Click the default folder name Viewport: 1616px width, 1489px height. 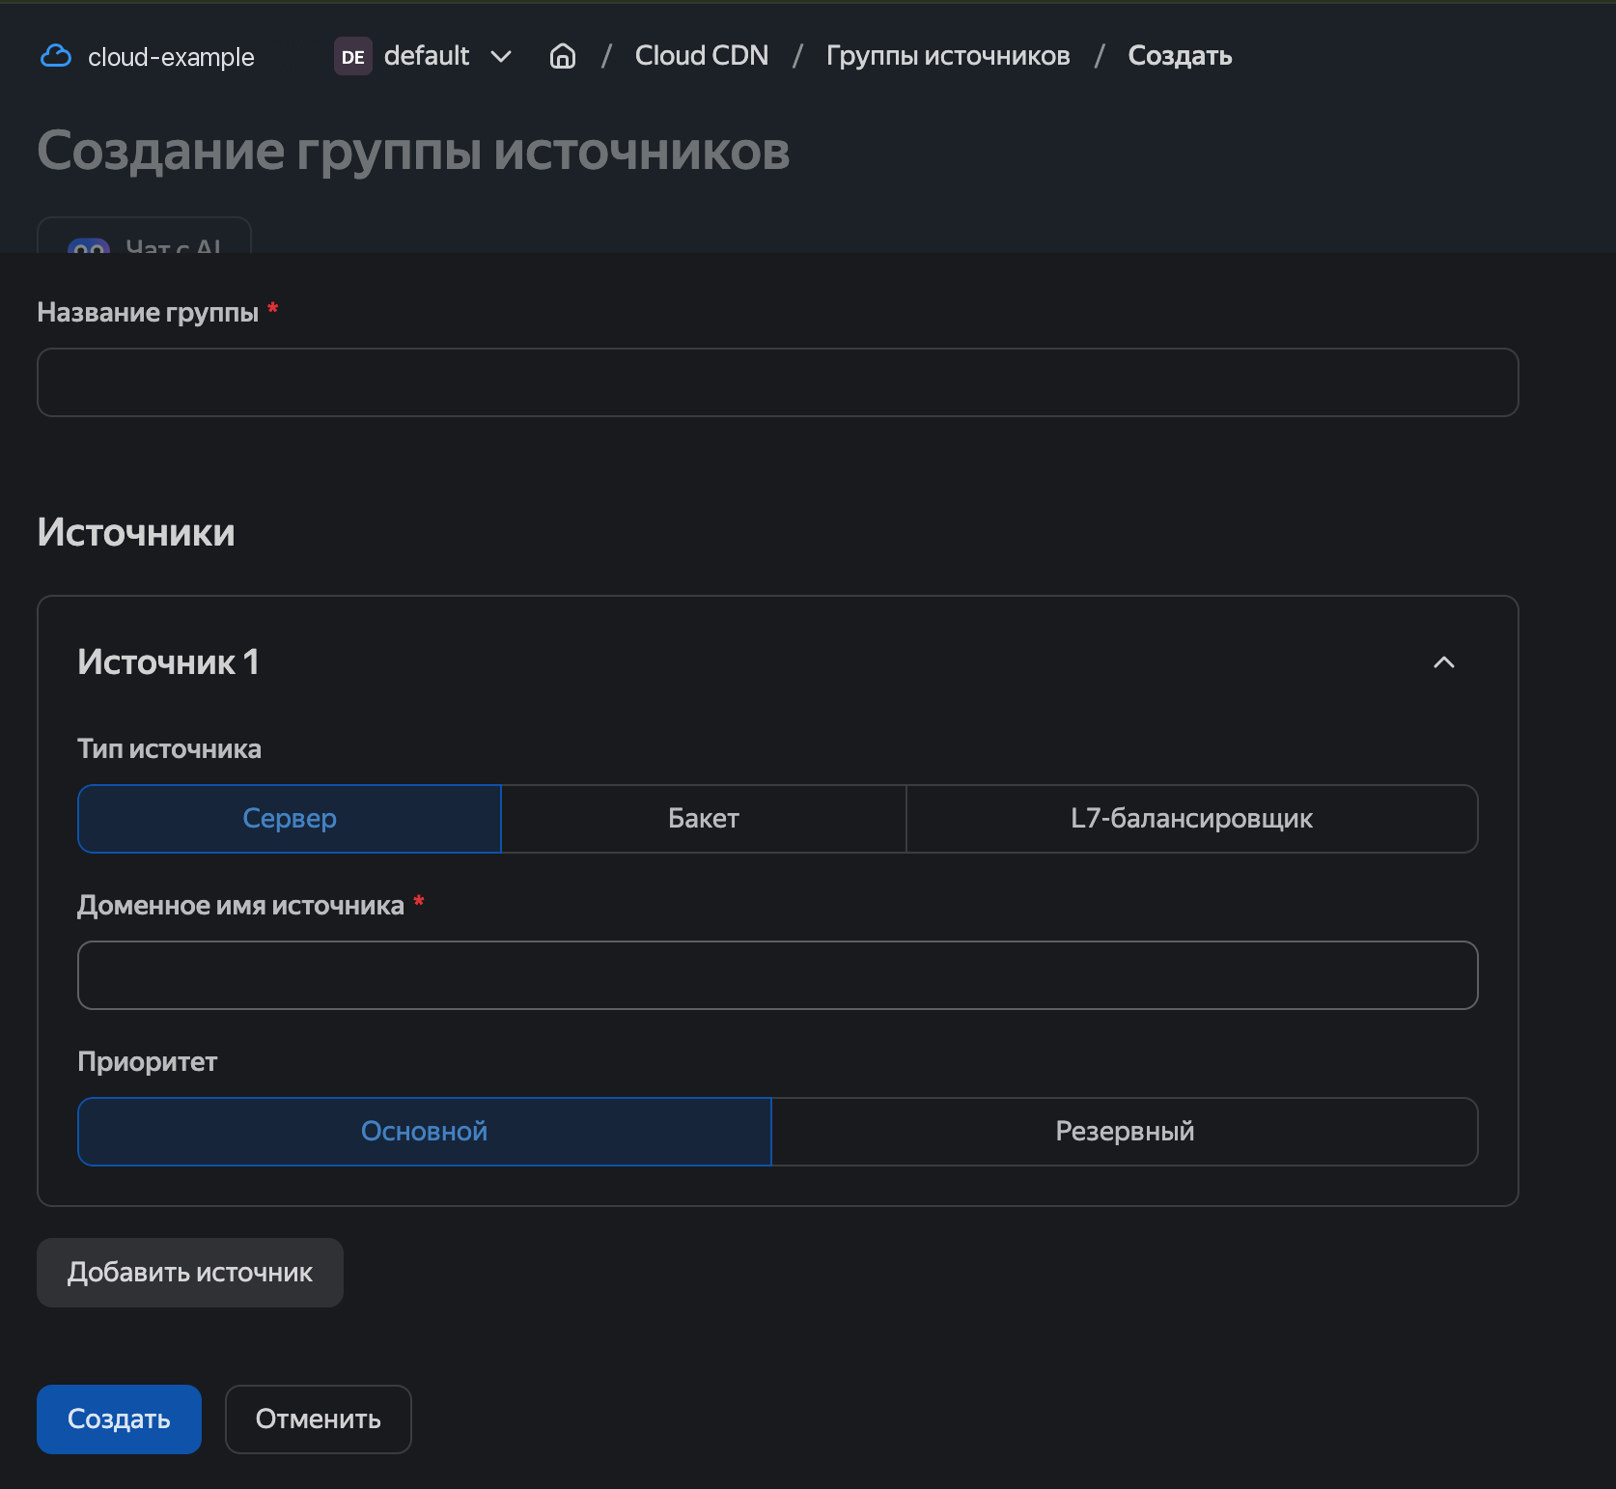[426, 56]
